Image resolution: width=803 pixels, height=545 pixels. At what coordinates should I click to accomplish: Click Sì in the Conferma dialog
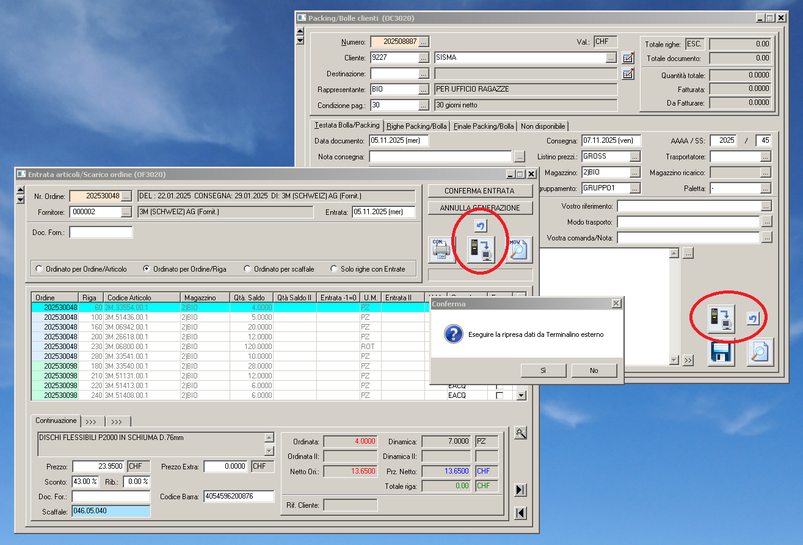[543, 370]
